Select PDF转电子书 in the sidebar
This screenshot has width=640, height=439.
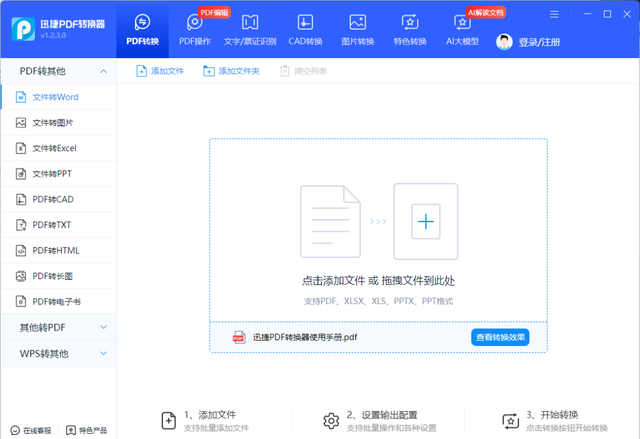pyautogui.click(x=59, y=302)
